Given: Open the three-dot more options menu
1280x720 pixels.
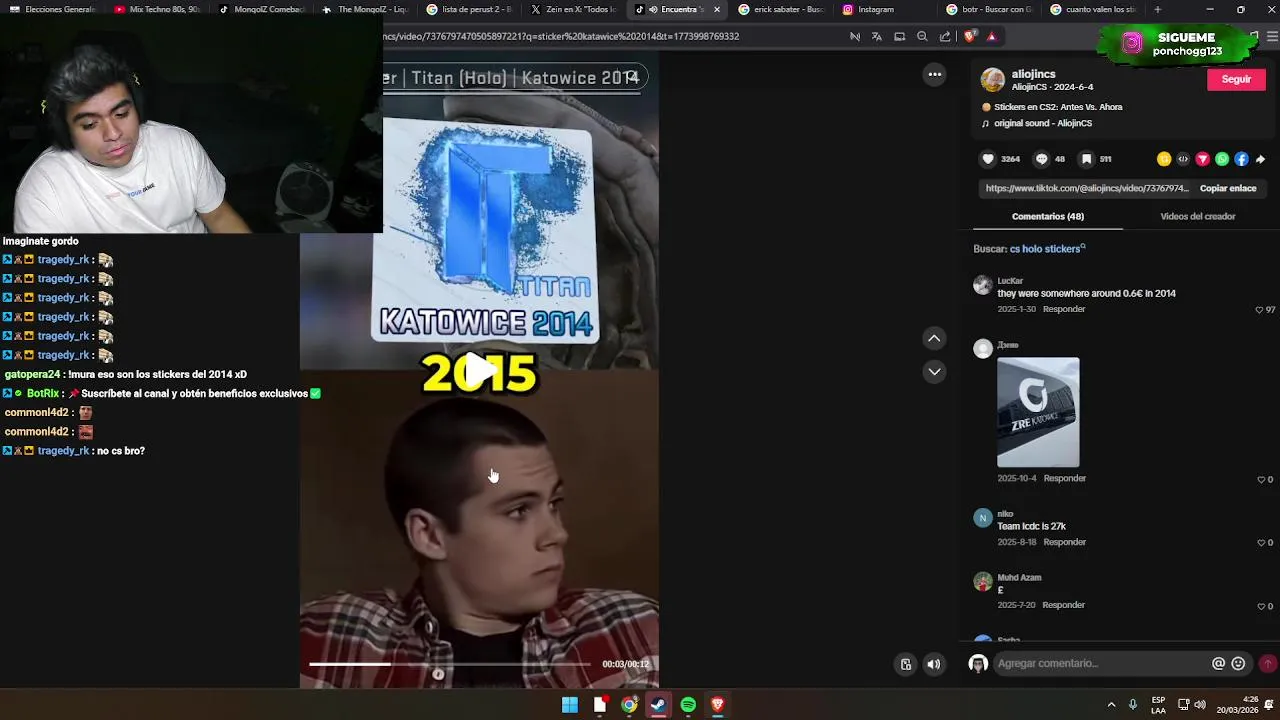Looking at the screenshot, I should tap(934, 74).
